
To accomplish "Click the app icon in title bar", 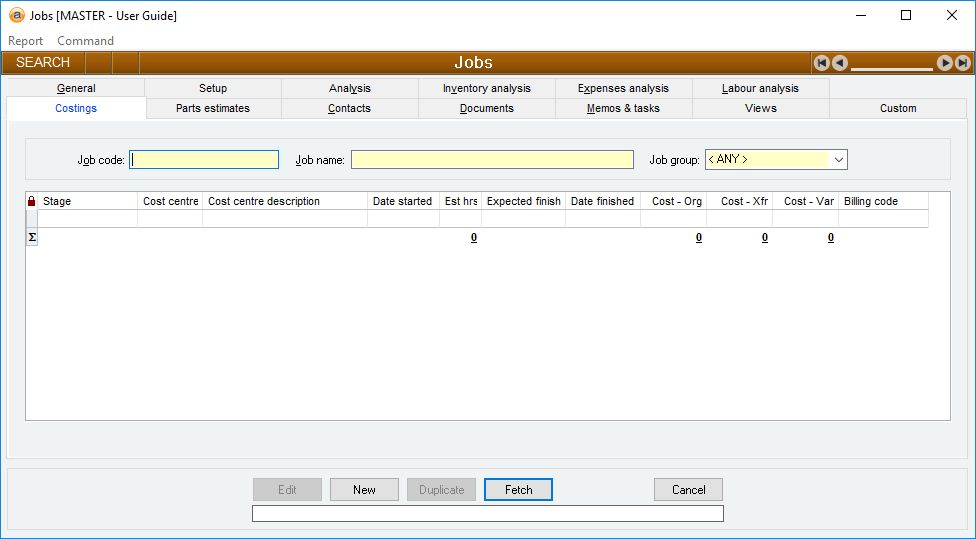I will [x=16, y=16].
